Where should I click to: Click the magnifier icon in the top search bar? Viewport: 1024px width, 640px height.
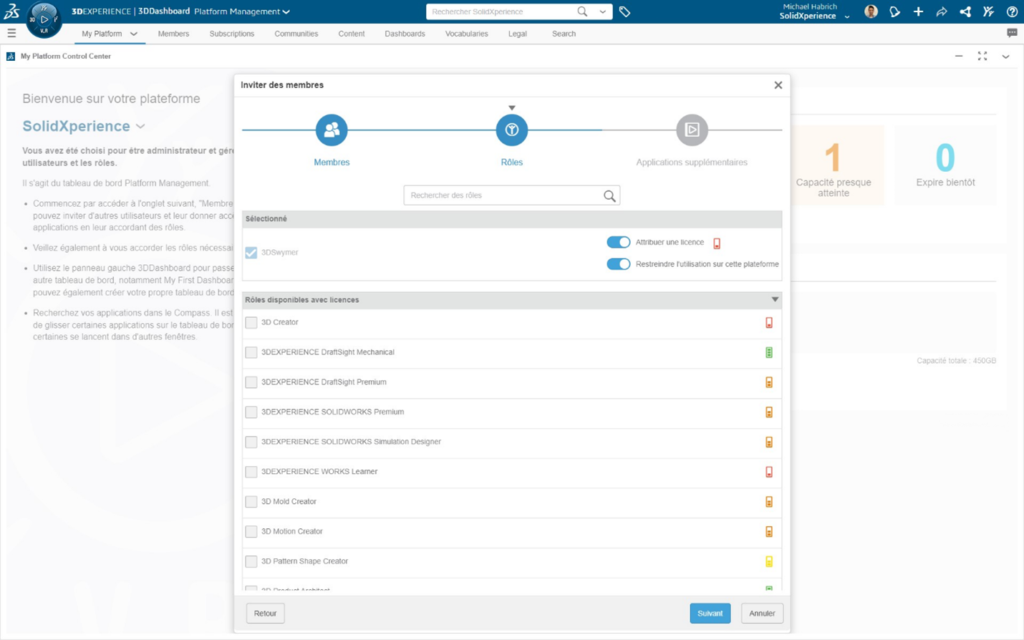click(x=582, y=11)
